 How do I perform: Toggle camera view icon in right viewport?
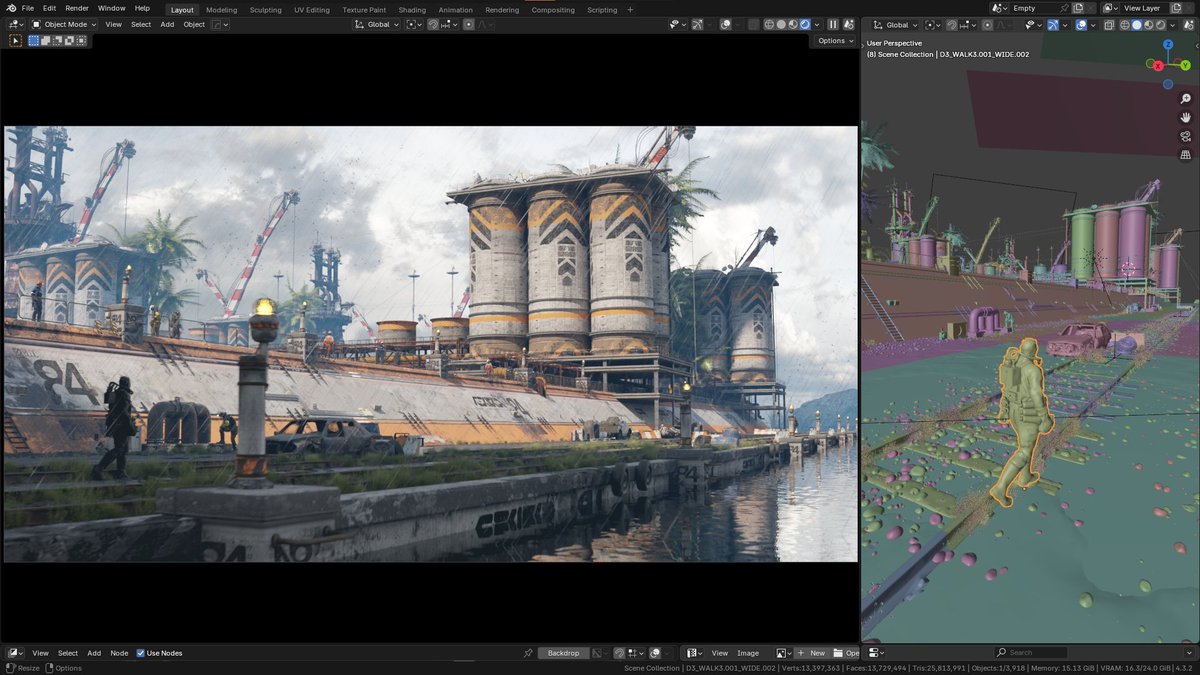point(1186,136)
